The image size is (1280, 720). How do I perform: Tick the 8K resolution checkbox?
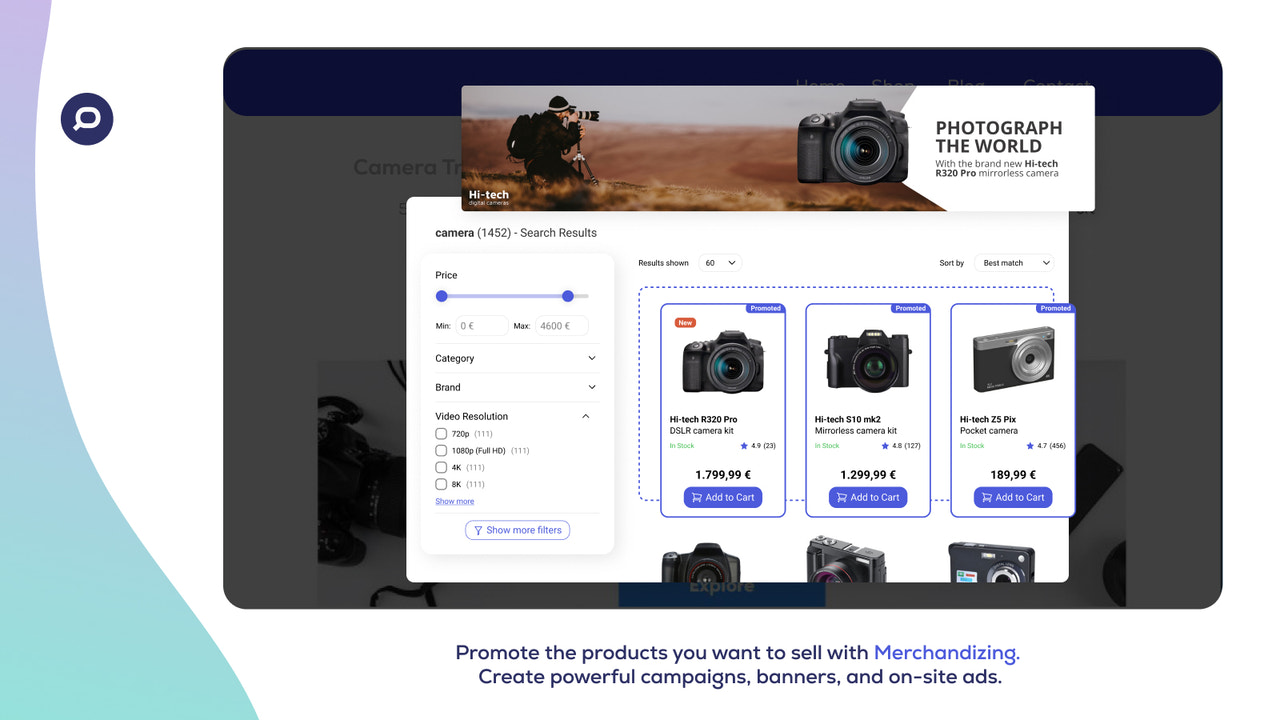441,484
